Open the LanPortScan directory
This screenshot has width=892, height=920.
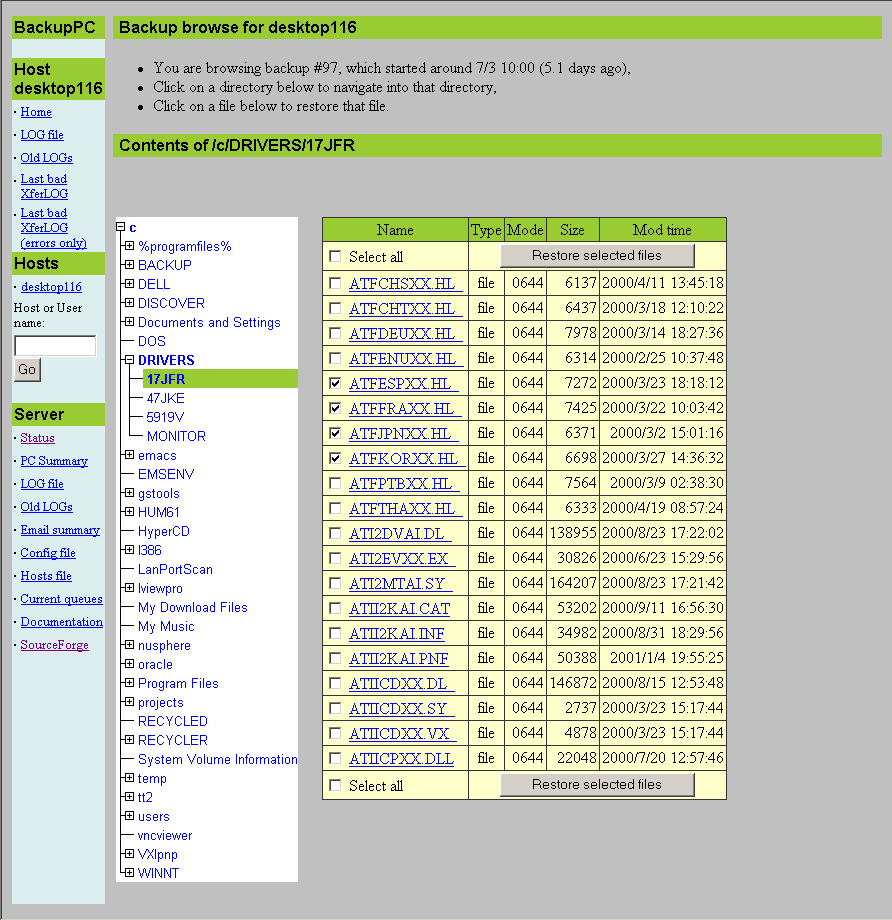tap(175, 570)
